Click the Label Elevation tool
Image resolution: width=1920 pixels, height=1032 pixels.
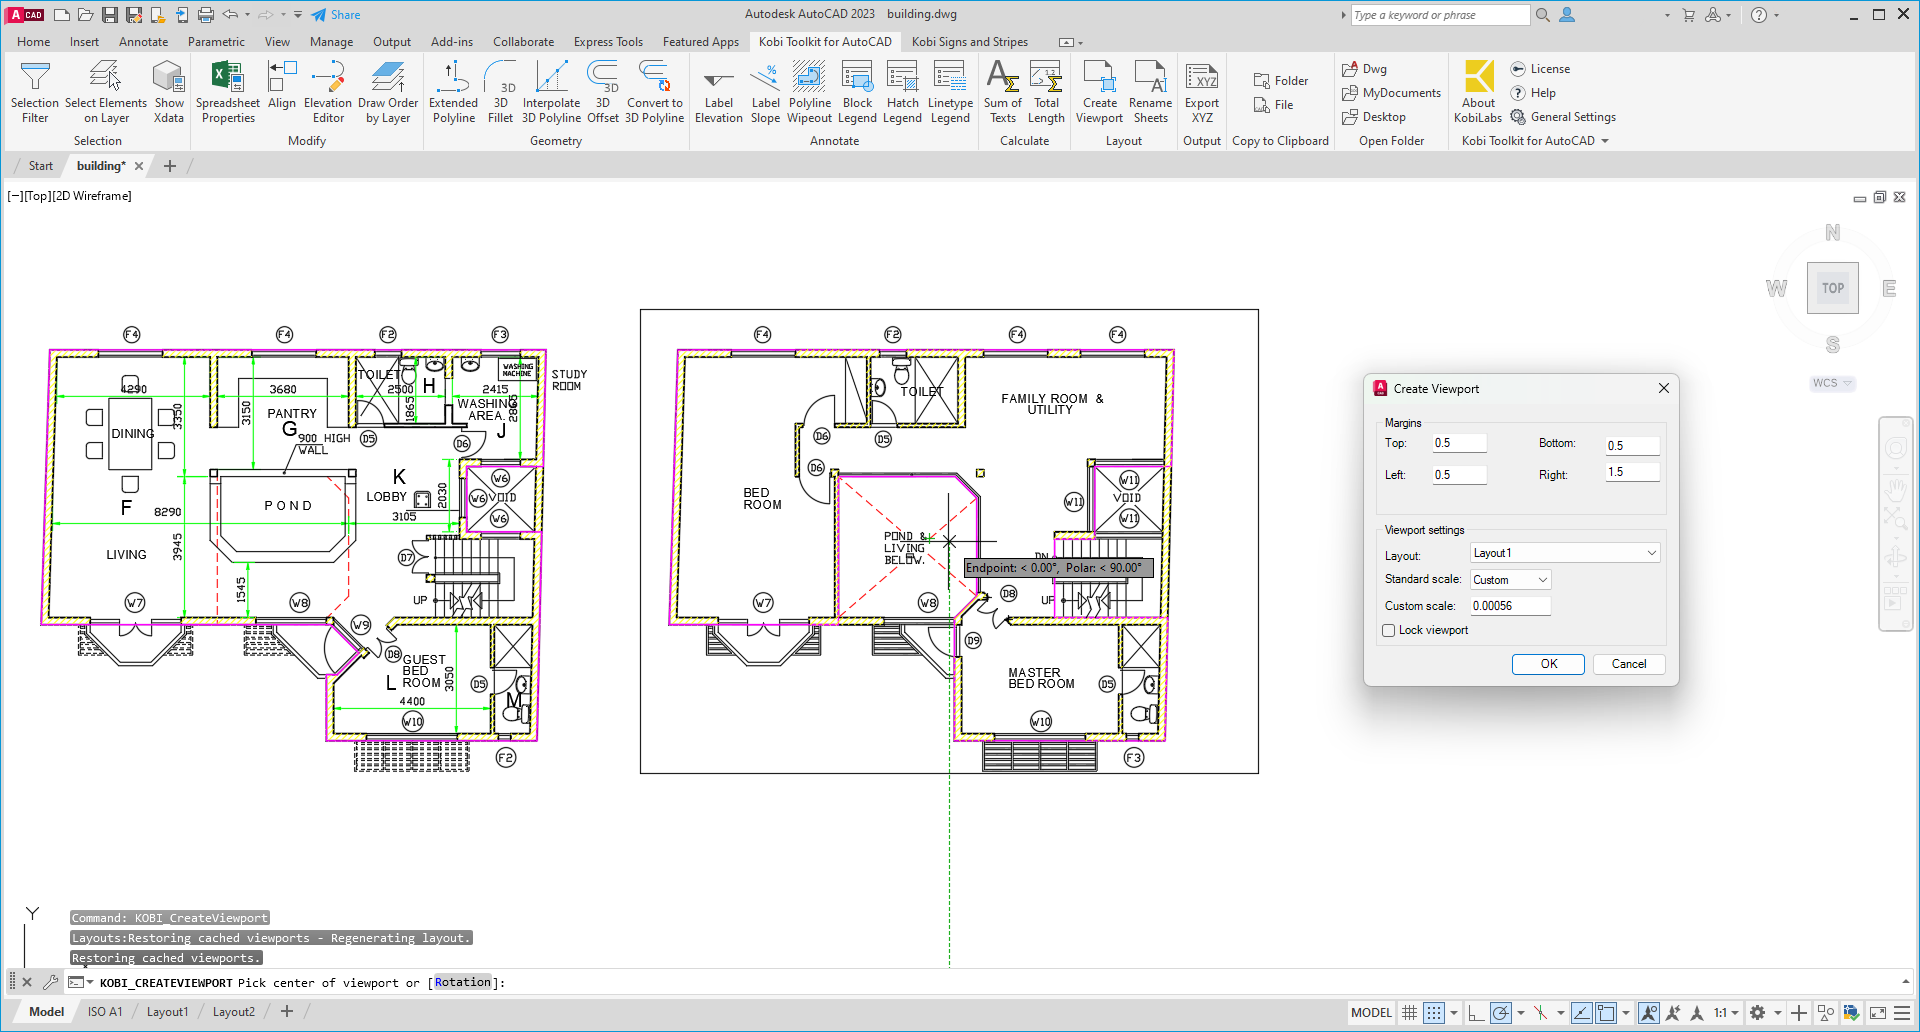[719, 92]
